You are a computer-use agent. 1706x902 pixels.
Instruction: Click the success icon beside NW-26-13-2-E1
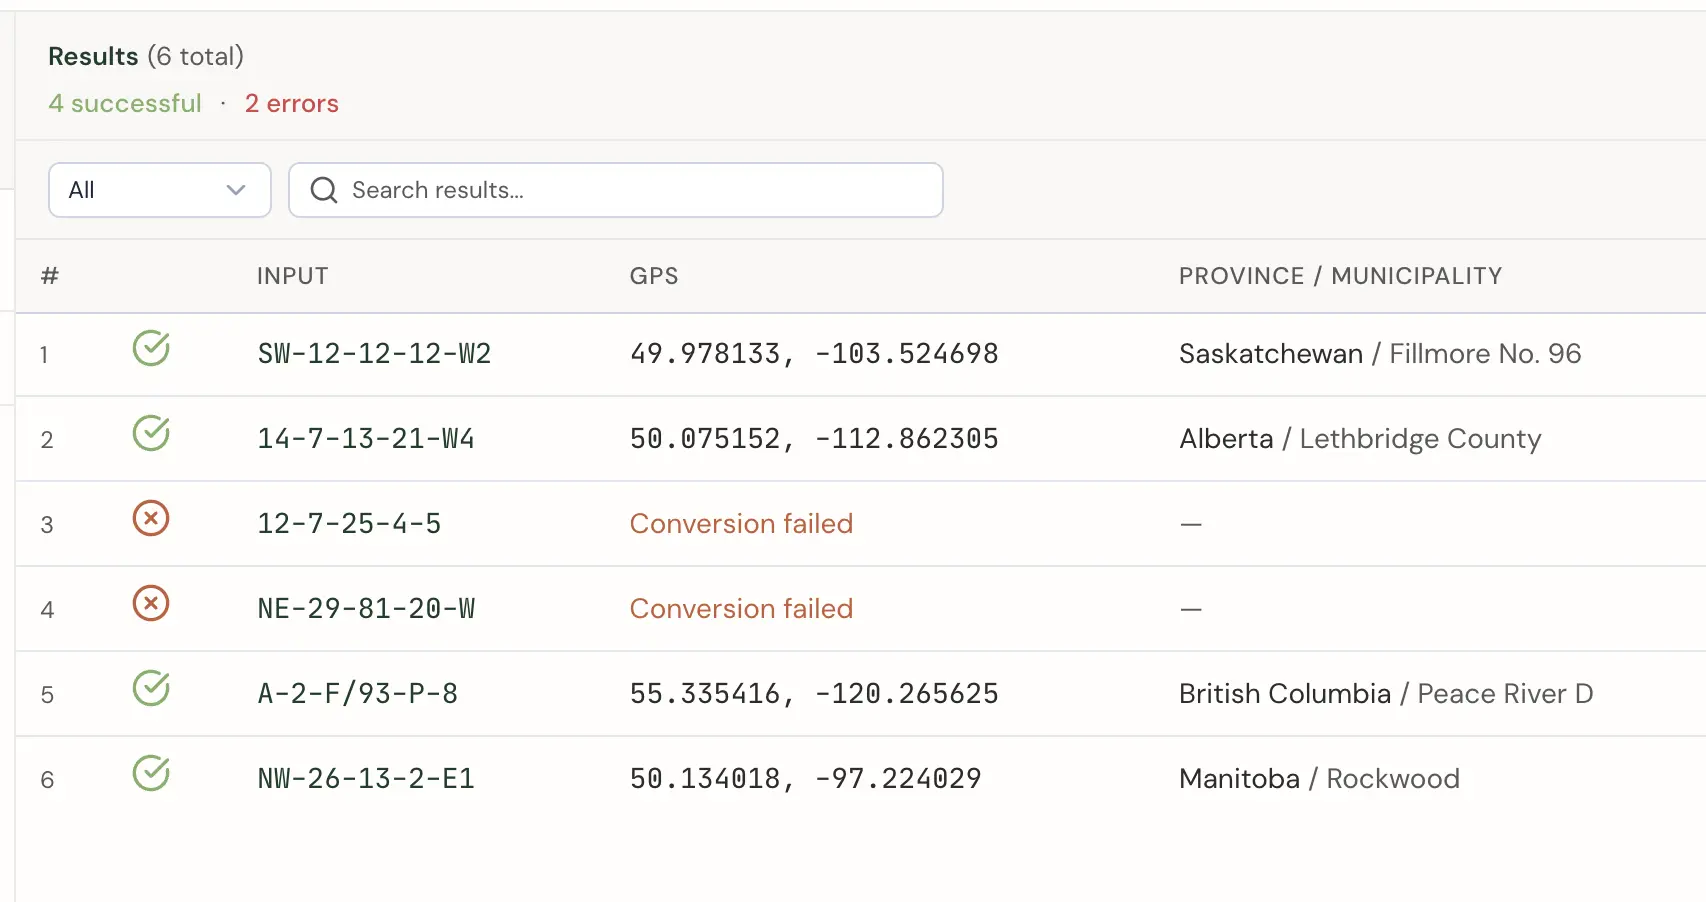coord(150,774)
